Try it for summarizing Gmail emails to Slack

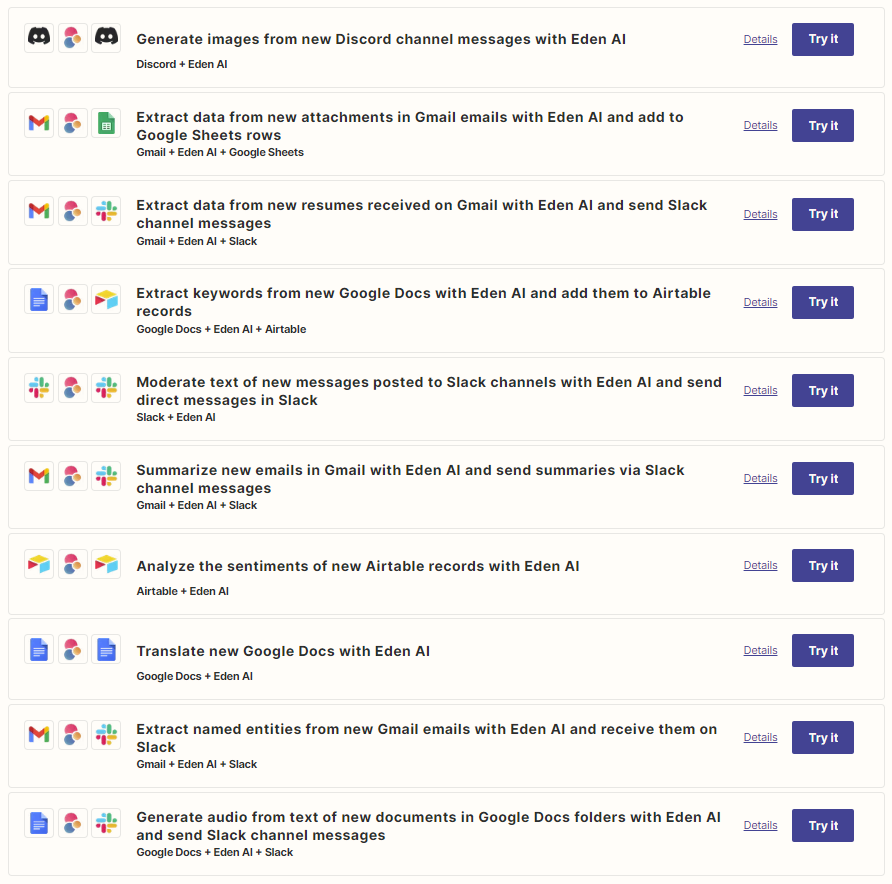823,479
